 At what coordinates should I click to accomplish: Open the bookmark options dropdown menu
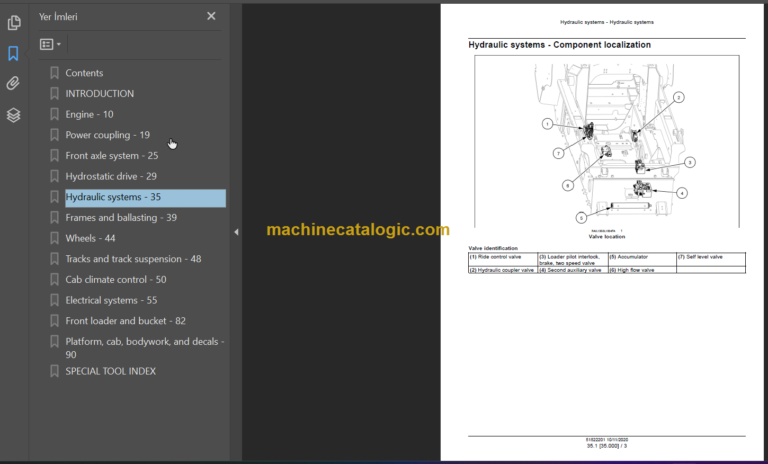50,45
